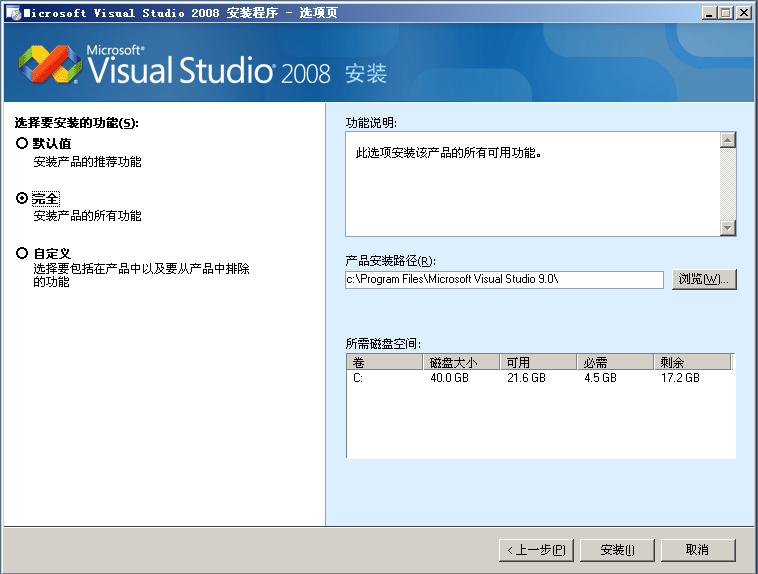The image size is (758, 574).
Task: Click the 磁盘大小 column header
Action: (x=461, y=362)
